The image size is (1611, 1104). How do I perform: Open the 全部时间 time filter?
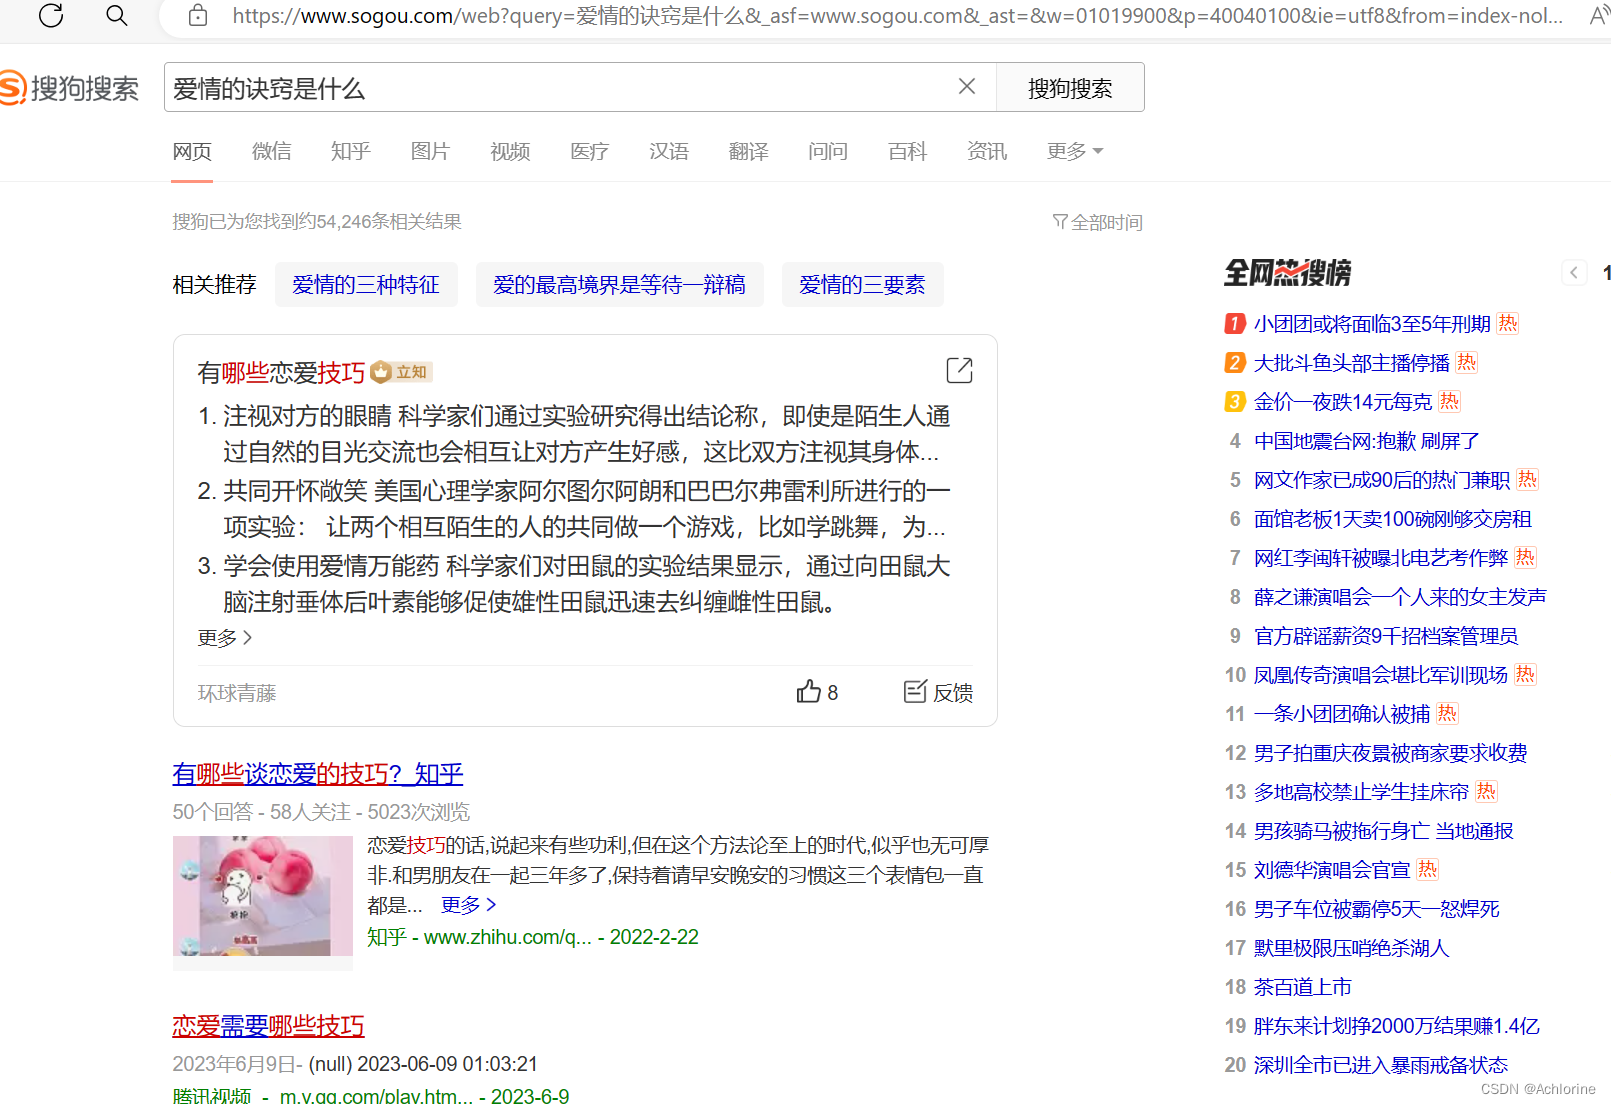tap(1097, 222)
